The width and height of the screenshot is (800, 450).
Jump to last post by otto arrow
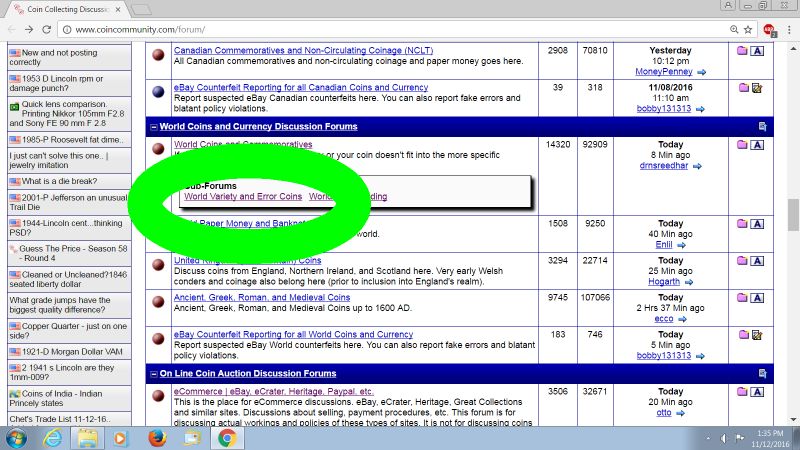click(680, 413)
